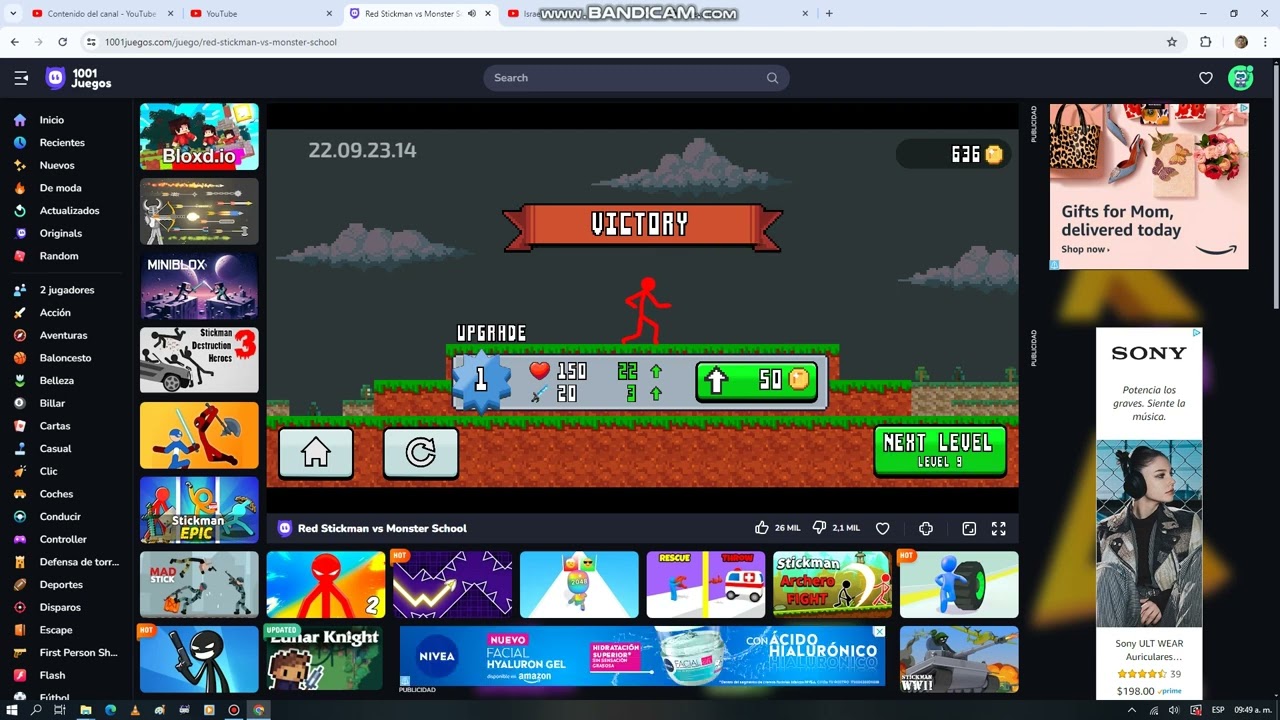Click Belleza category icon
1280x720 pixels.
point(20,381)
